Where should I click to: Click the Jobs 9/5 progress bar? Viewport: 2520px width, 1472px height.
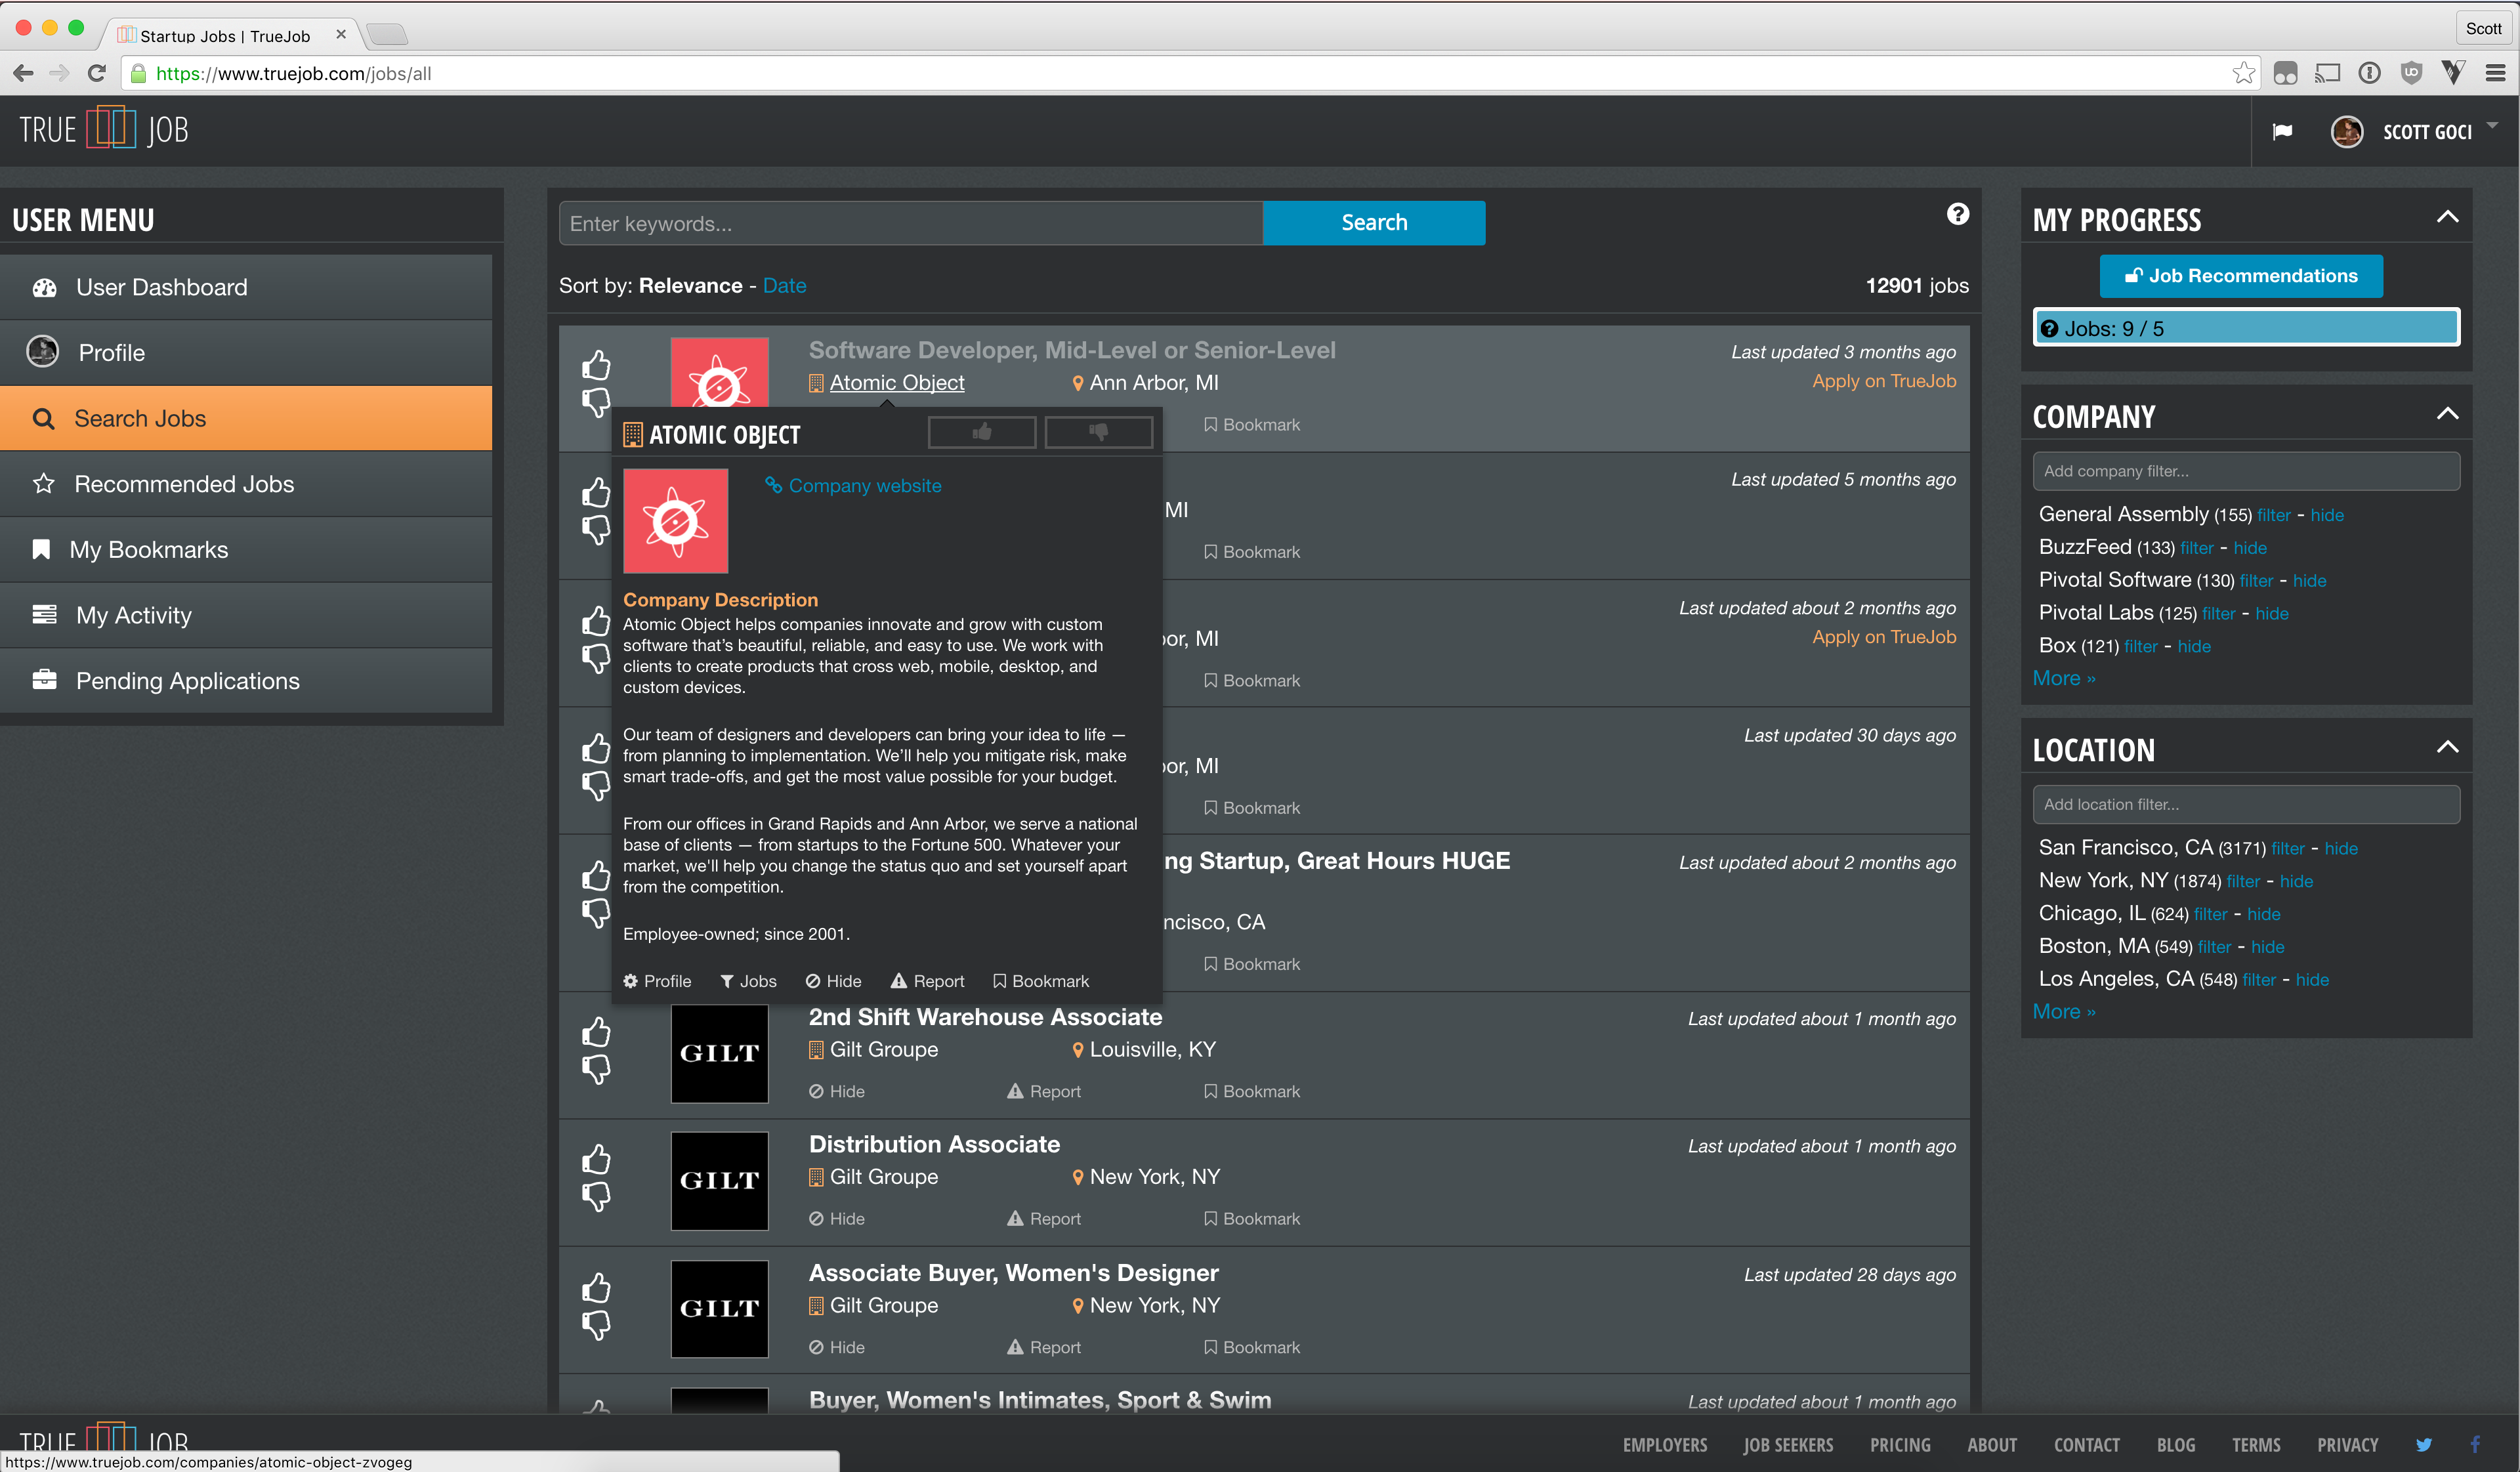(2245, 328)
